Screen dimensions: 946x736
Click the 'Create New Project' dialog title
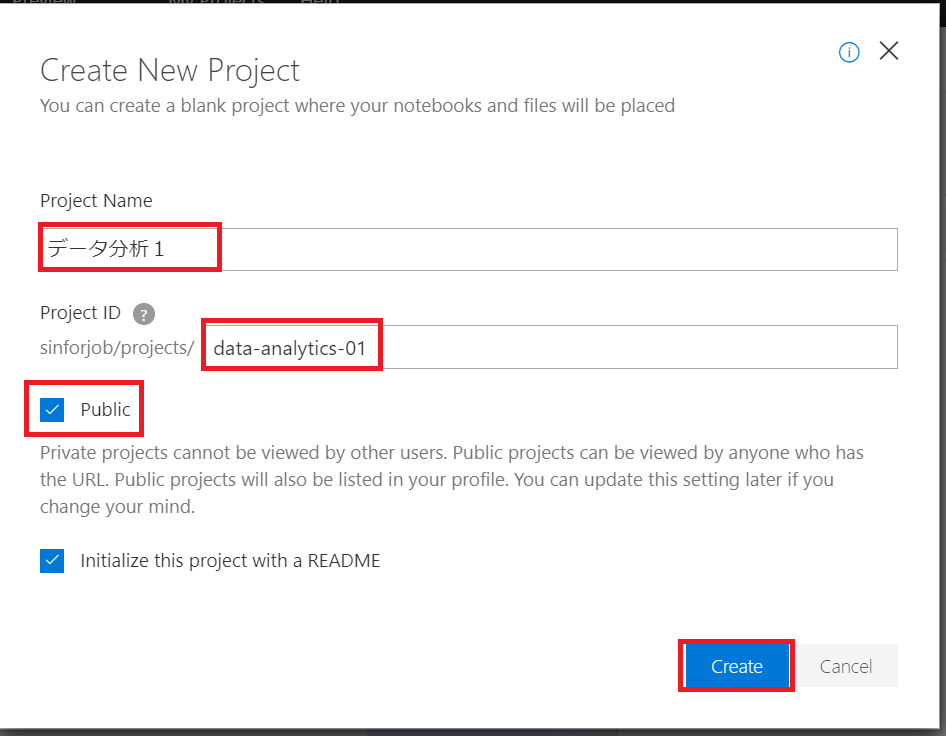click(169, 71)
